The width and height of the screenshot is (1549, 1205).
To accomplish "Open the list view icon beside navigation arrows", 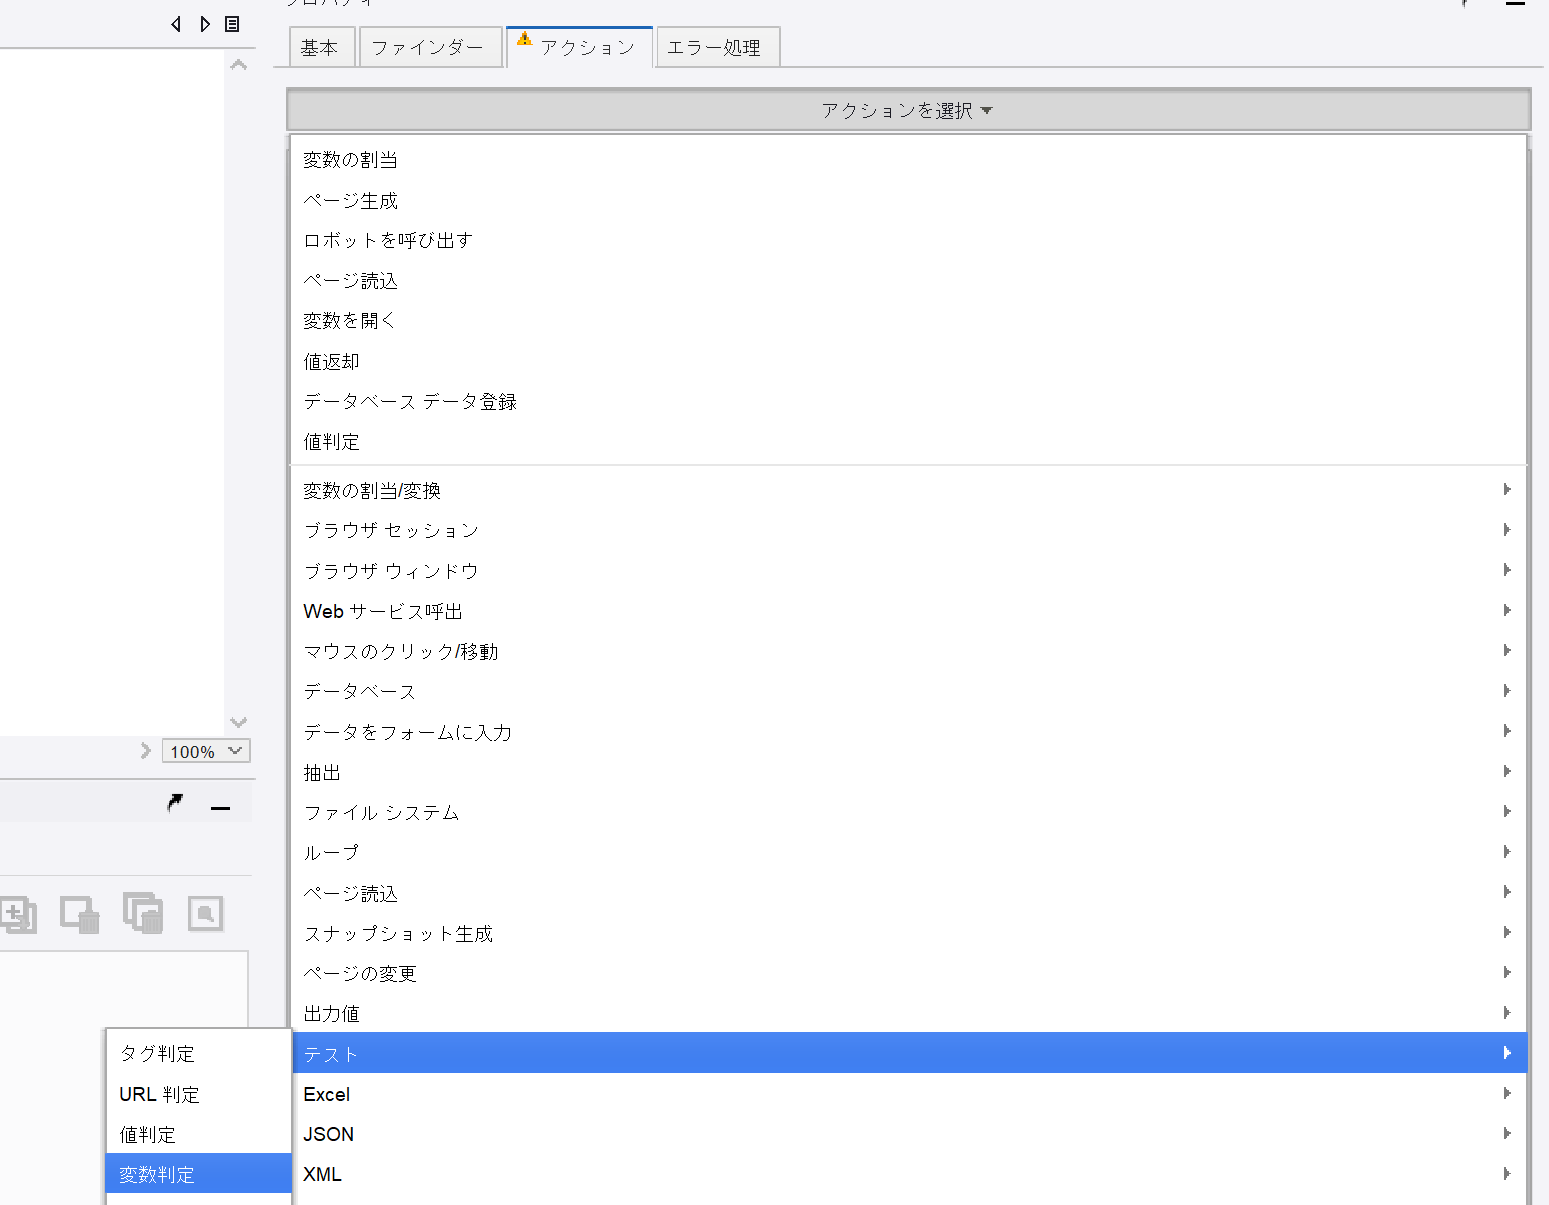I will (232, 24).
